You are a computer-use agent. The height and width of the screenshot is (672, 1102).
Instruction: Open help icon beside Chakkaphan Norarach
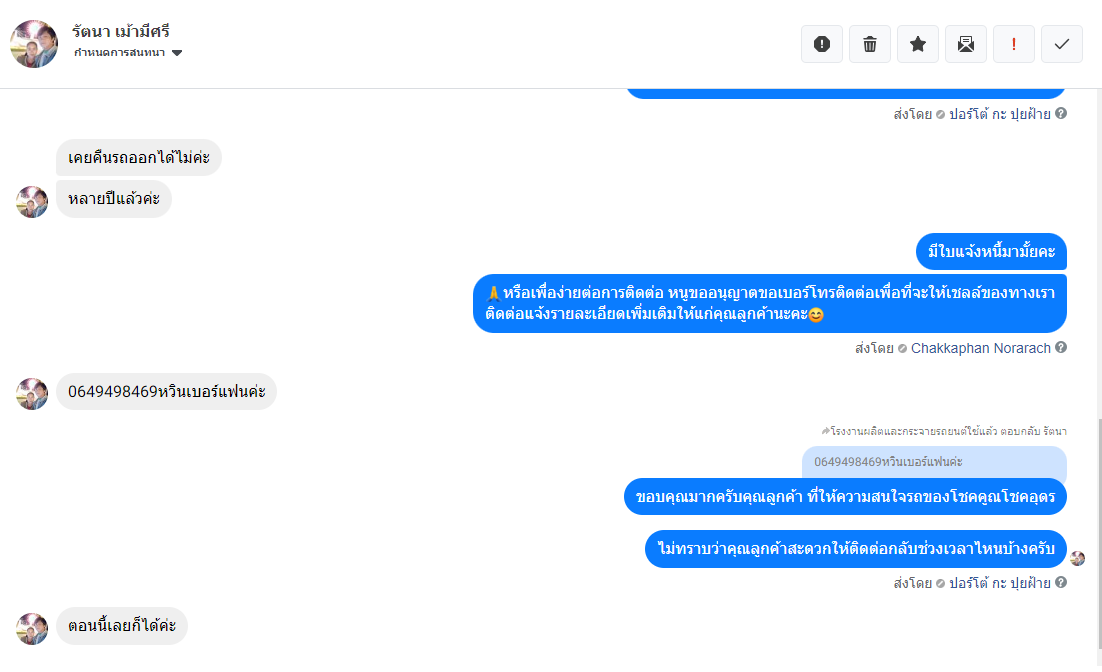1061,347
